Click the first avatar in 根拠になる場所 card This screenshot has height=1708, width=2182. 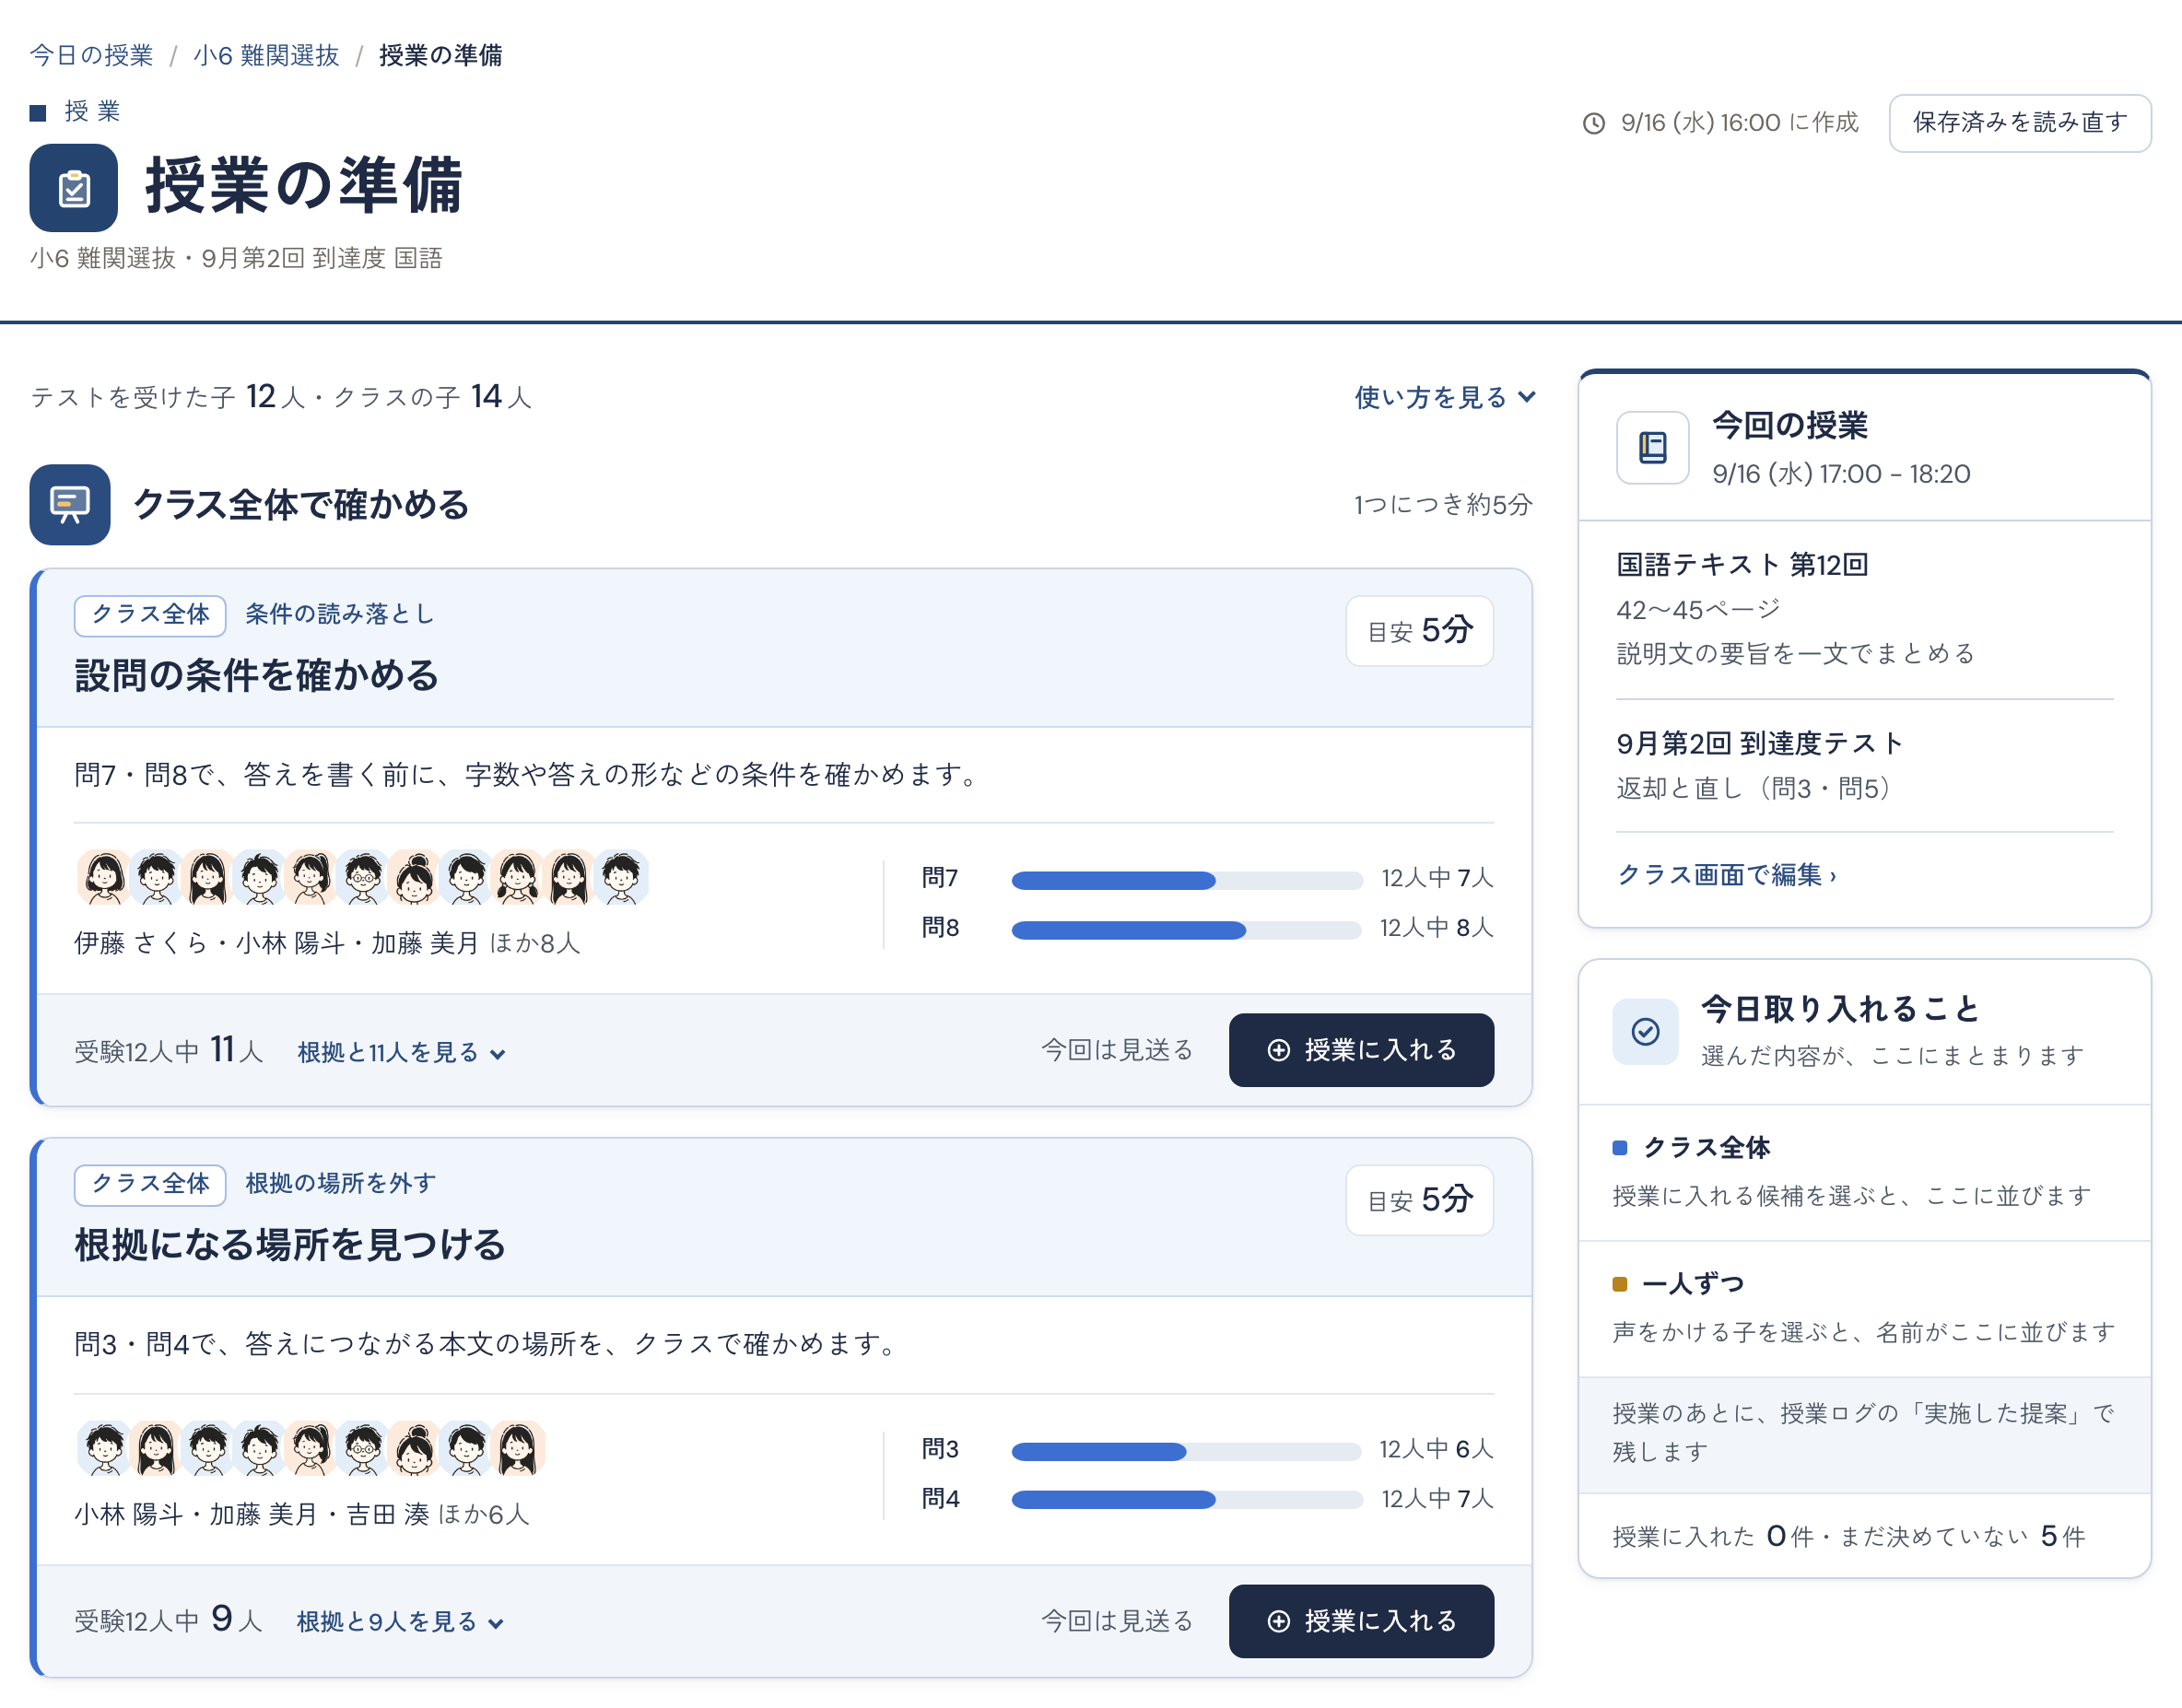104,1448
